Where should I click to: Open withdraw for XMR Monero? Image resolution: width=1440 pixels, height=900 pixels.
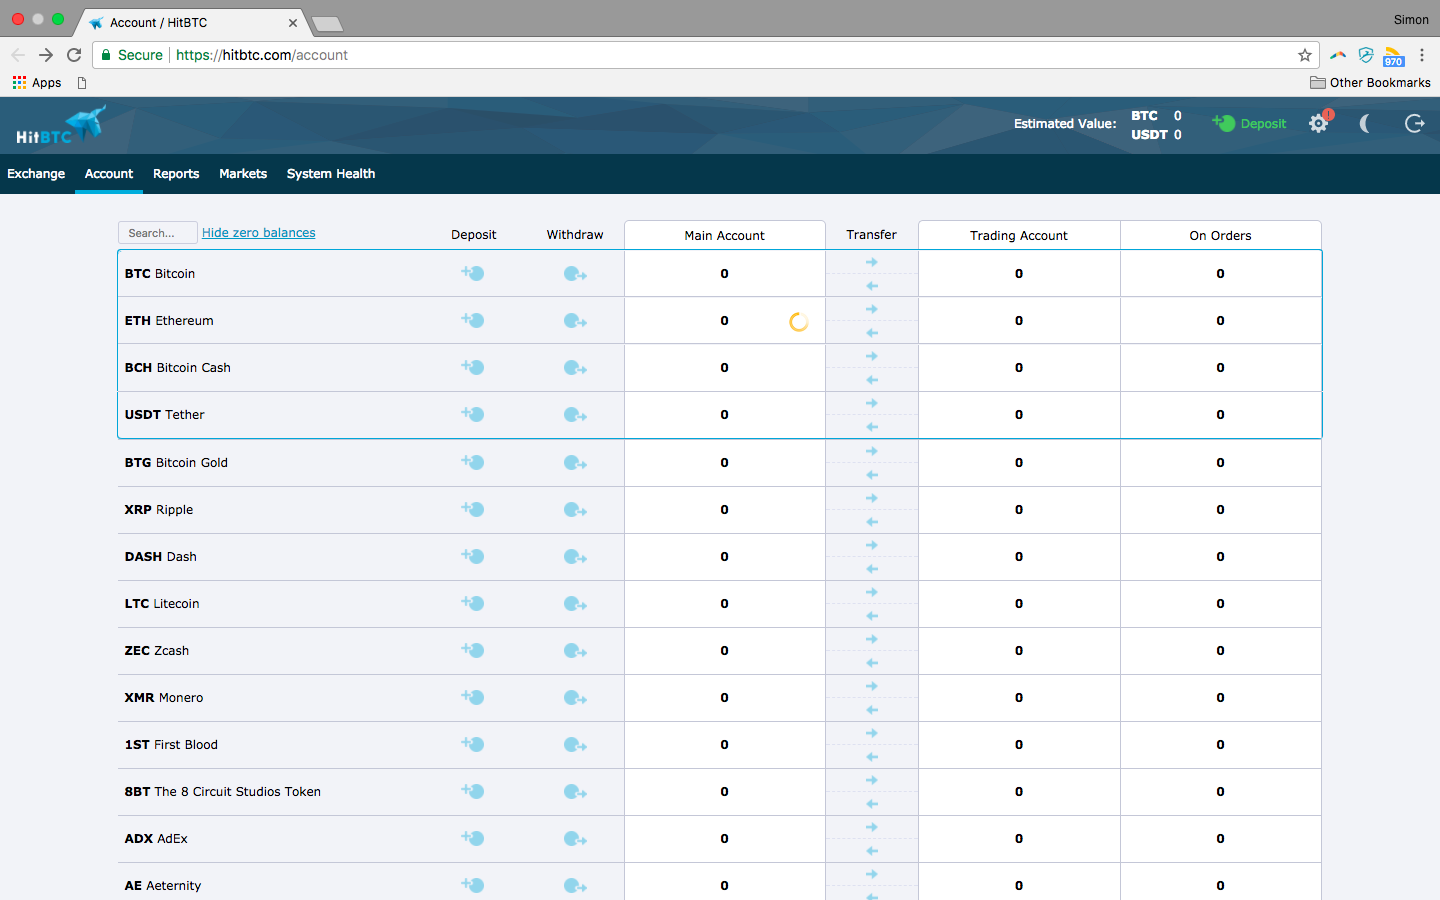575,698
